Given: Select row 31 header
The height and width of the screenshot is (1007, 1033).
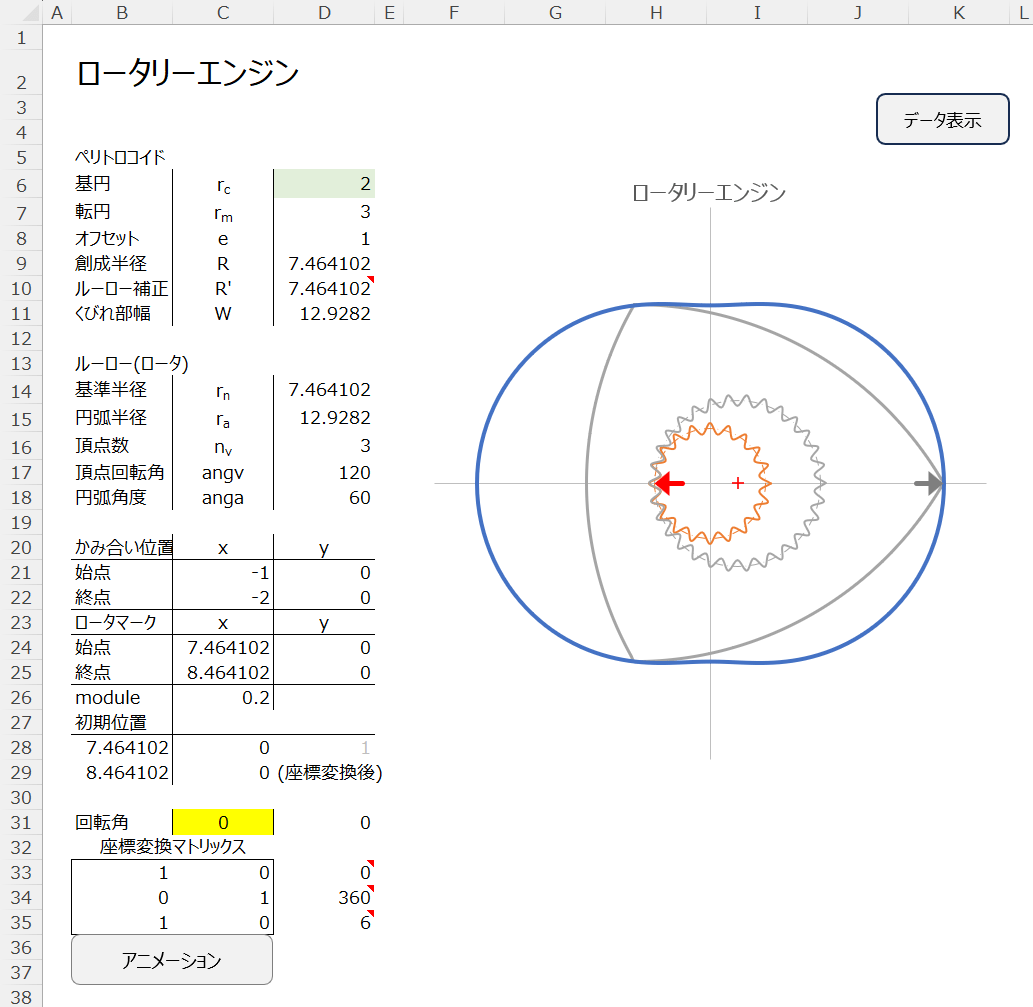Looking at the screenshot, I should coord(22,822).
